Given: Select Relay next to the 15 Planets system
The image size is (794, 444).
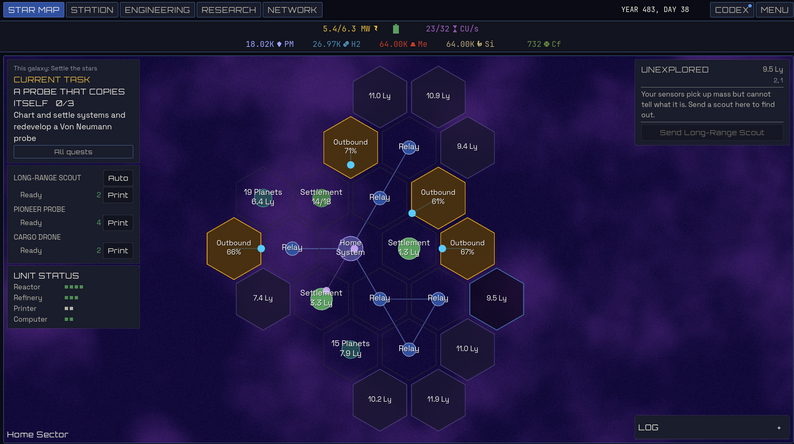Looking at the screenshot, I should tap(409, 349).
